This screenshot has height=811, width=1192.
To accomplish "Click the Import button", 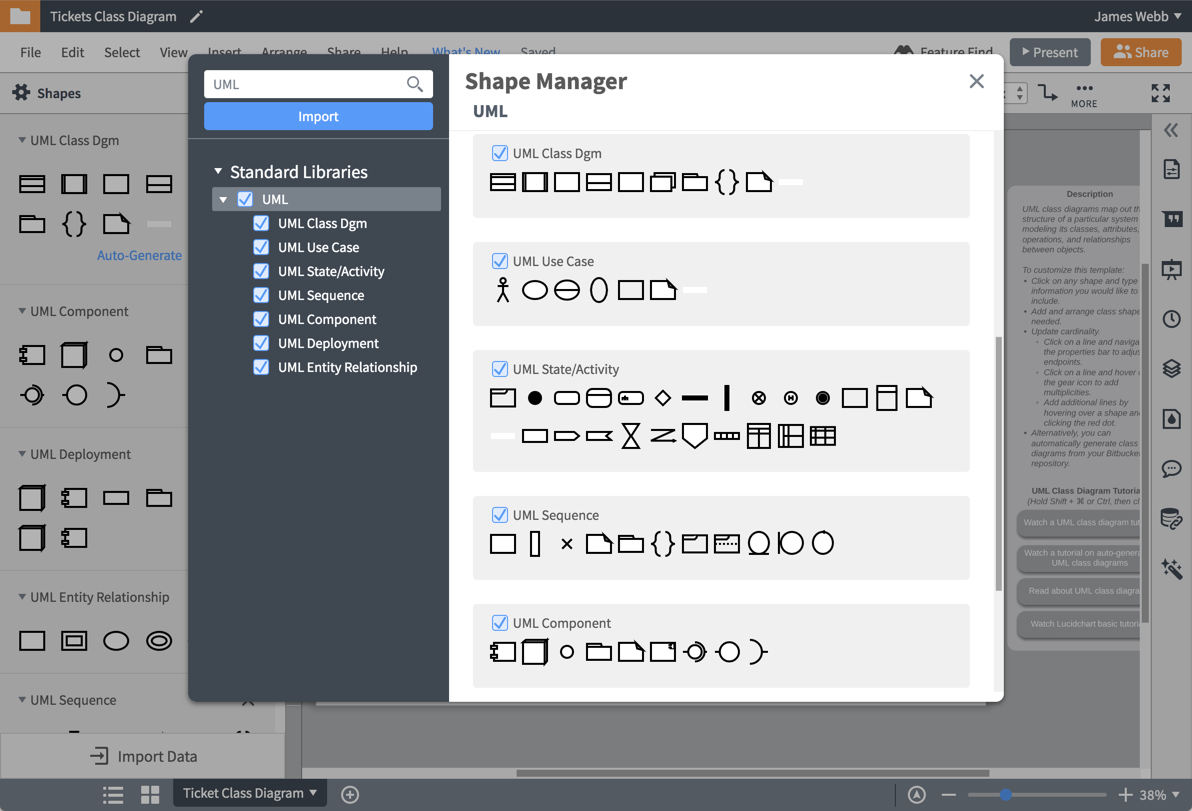I will pos(318,116).
